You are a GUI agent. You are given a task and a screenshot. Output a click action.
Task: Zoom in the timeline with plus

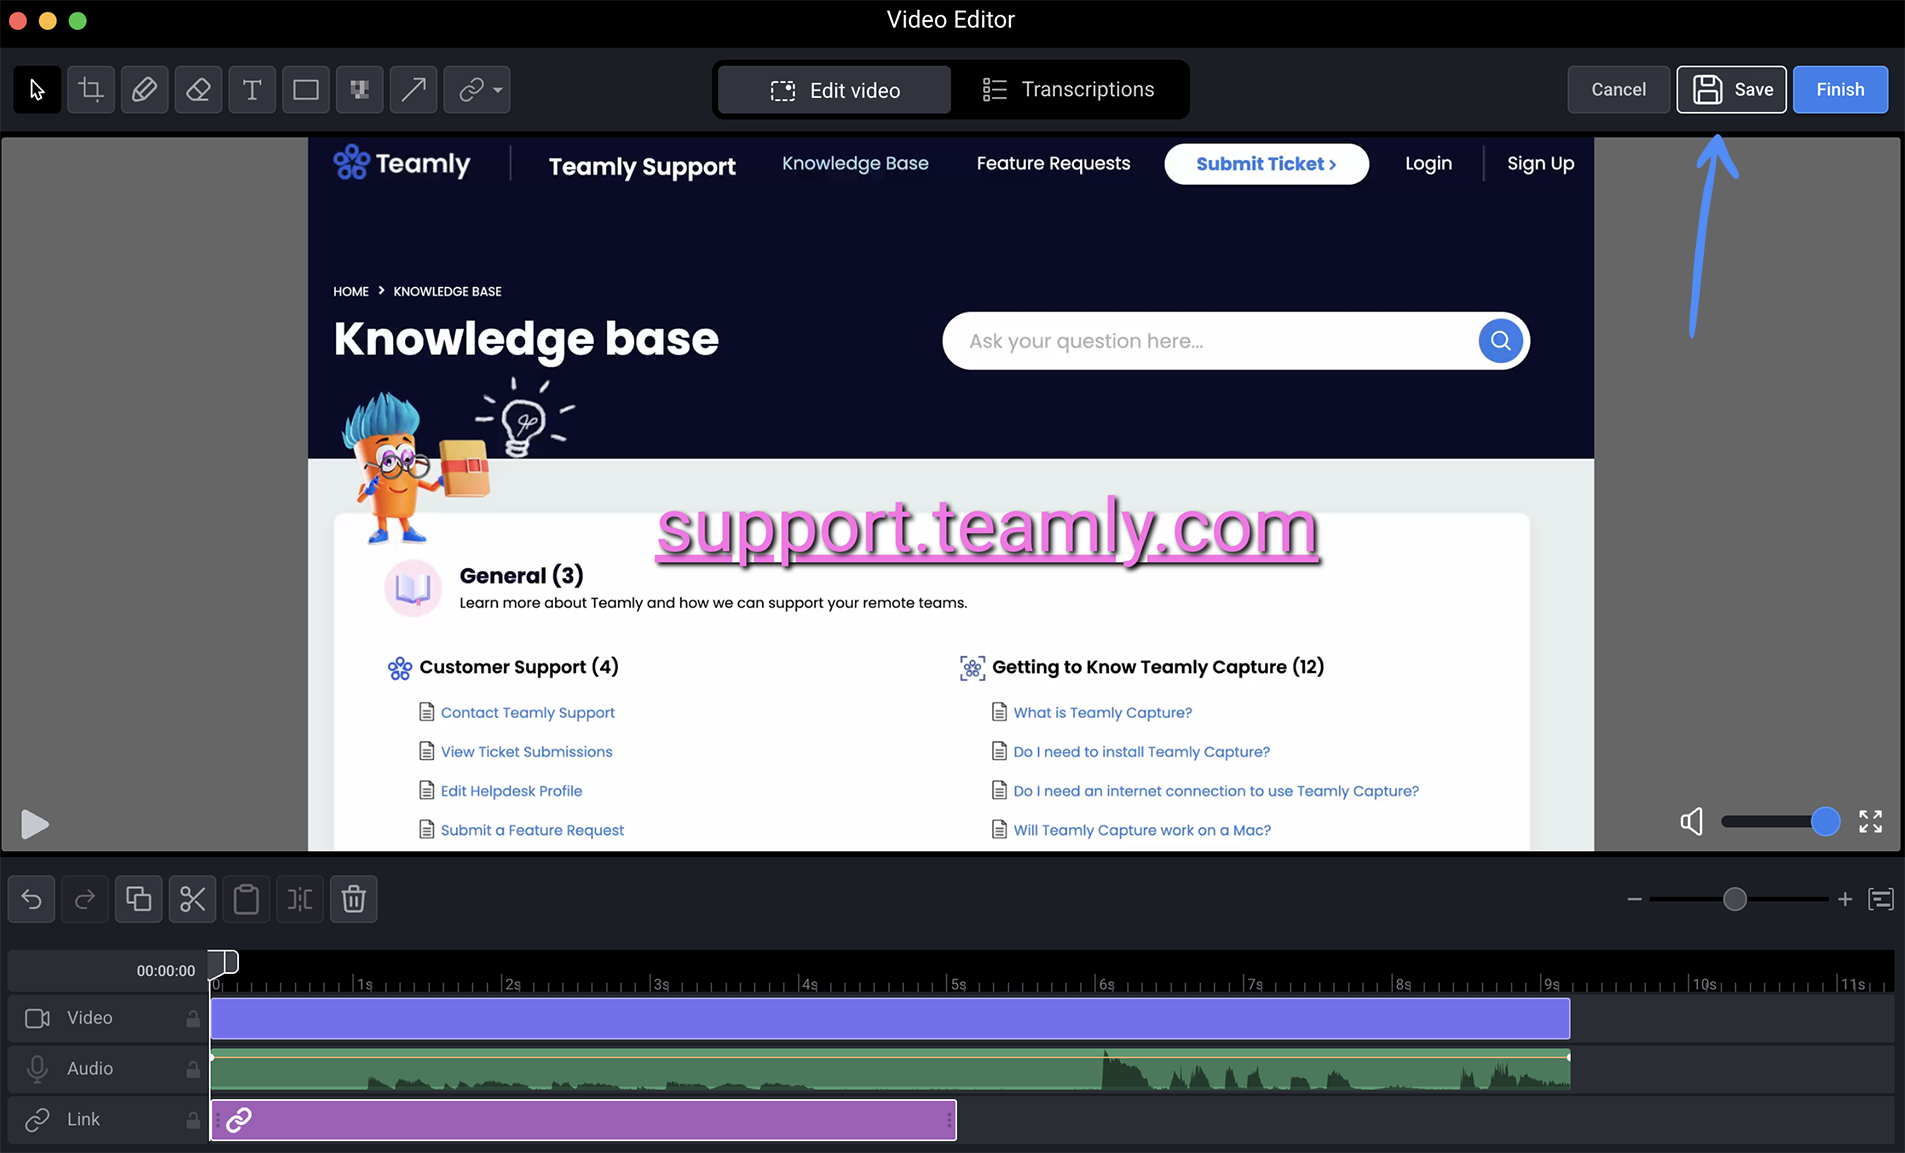click(1845, 899)
